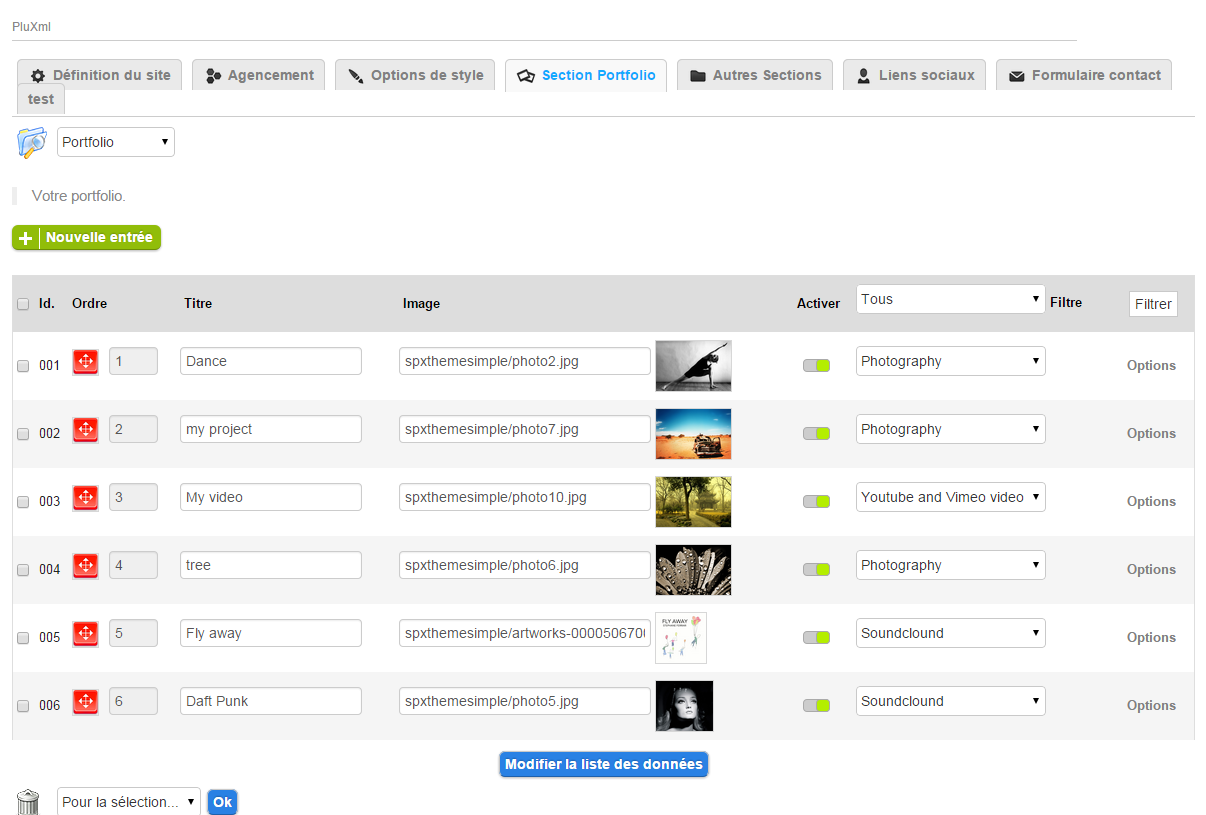Click the red drag icon for row 003

[85, 498]
